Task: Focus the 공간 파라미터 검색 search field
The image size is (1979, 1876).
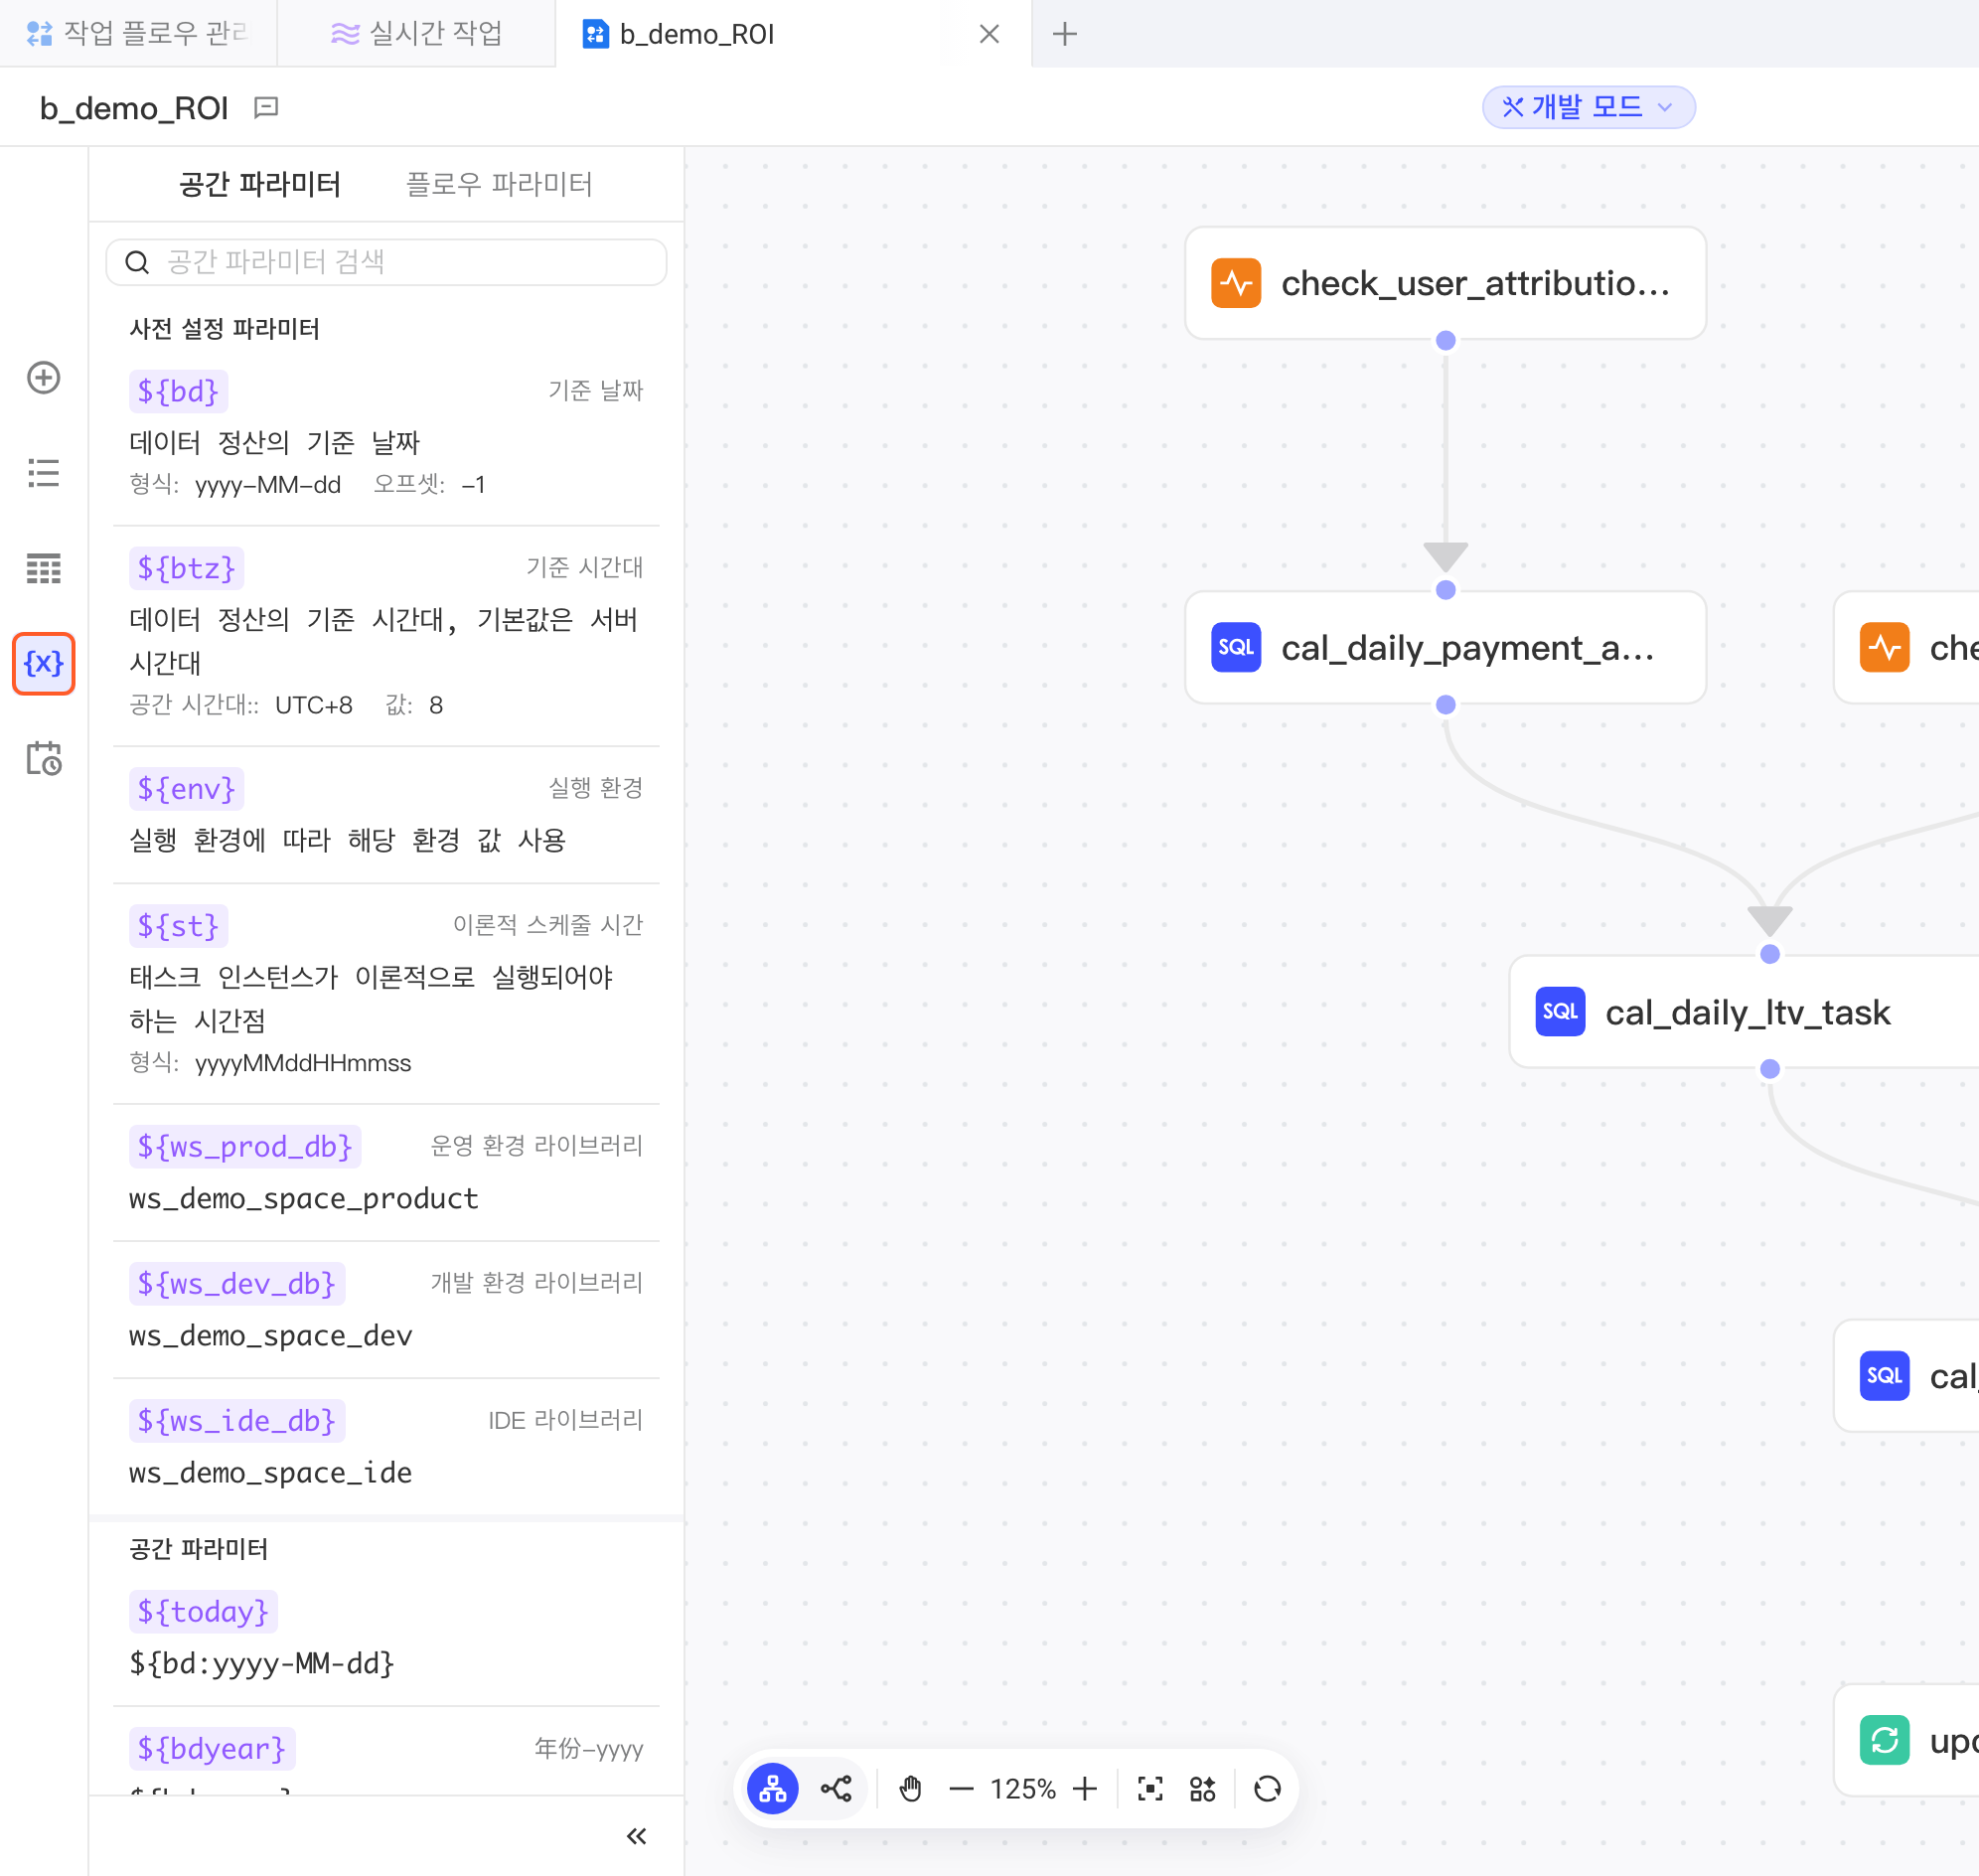Action: click(x=386, y=262)
